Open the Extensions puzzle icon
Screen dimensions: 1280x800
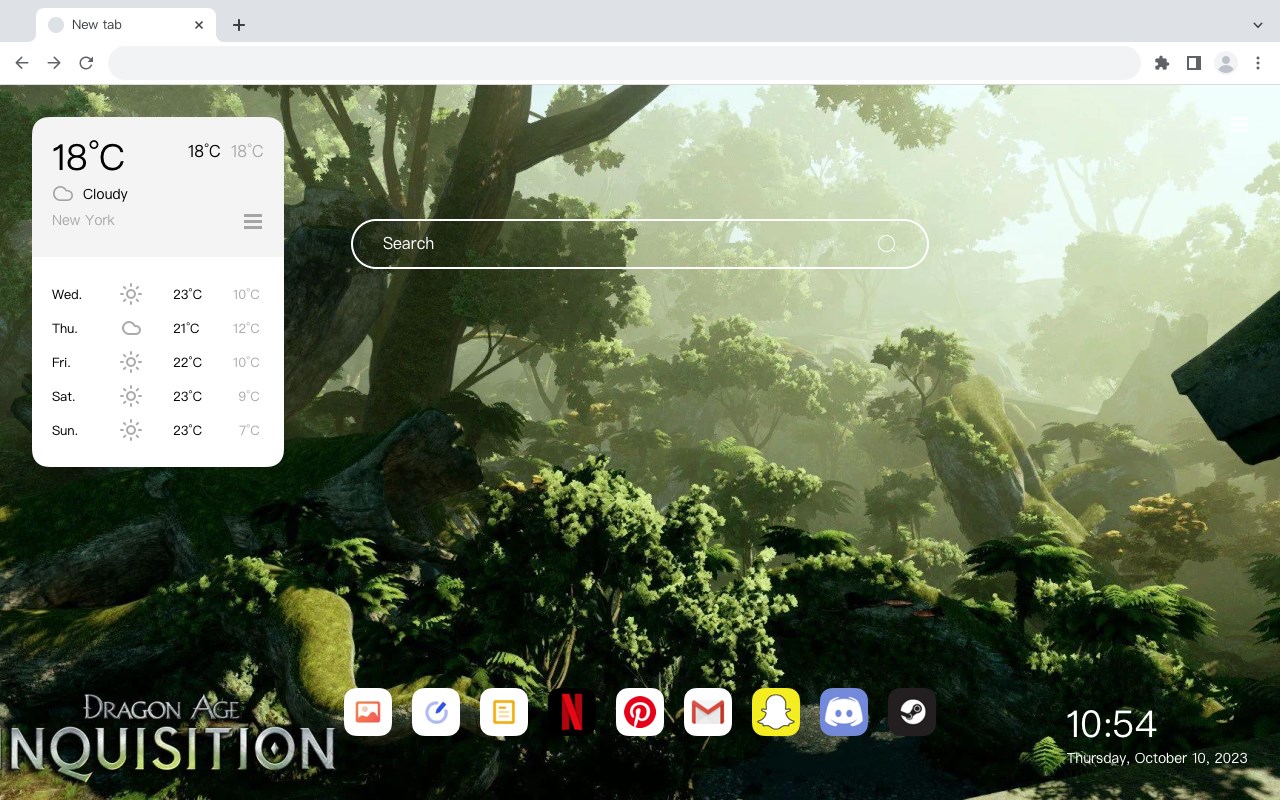pos(1161,63)
